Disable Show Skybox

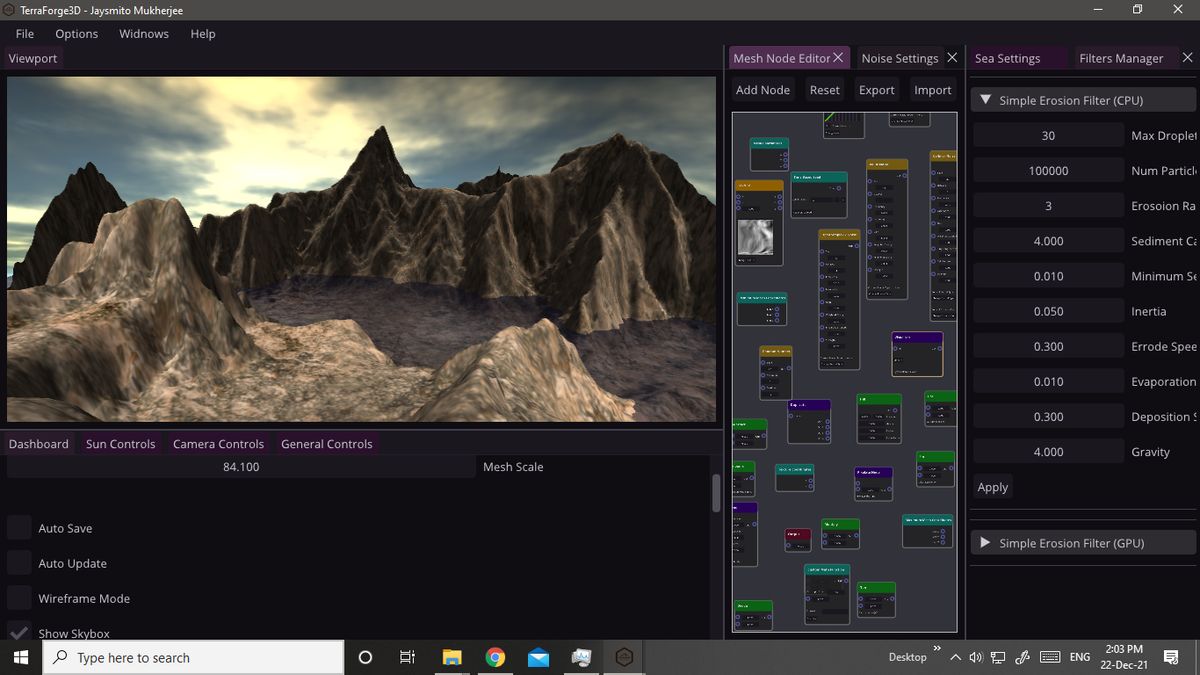click(x=18, y=633)
